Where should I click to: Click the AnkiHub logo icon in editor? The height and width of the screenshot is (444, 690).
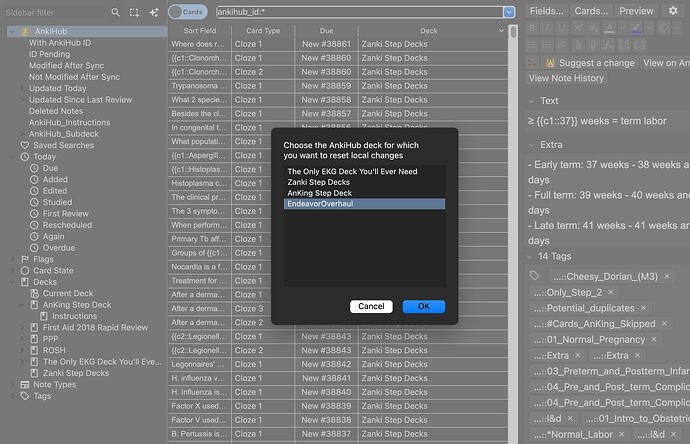click(x=532, y=63)
